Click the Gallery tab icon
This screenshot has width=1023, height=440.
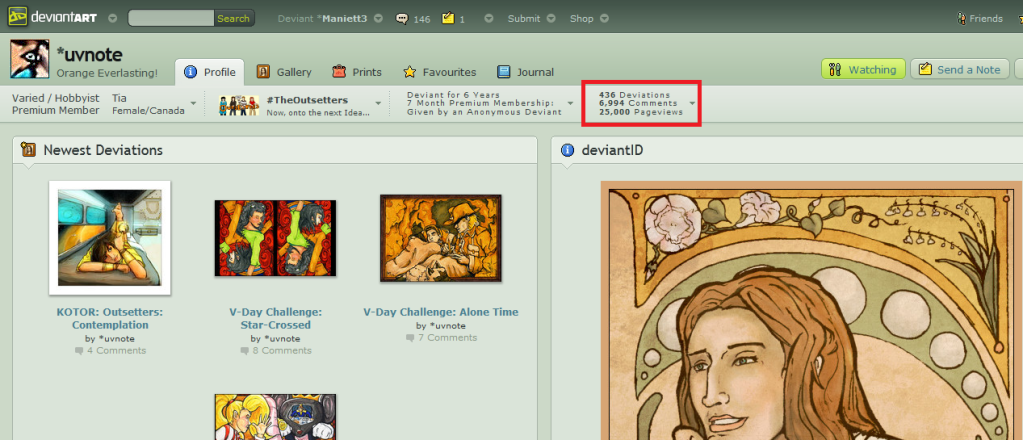tap(264, 71)
